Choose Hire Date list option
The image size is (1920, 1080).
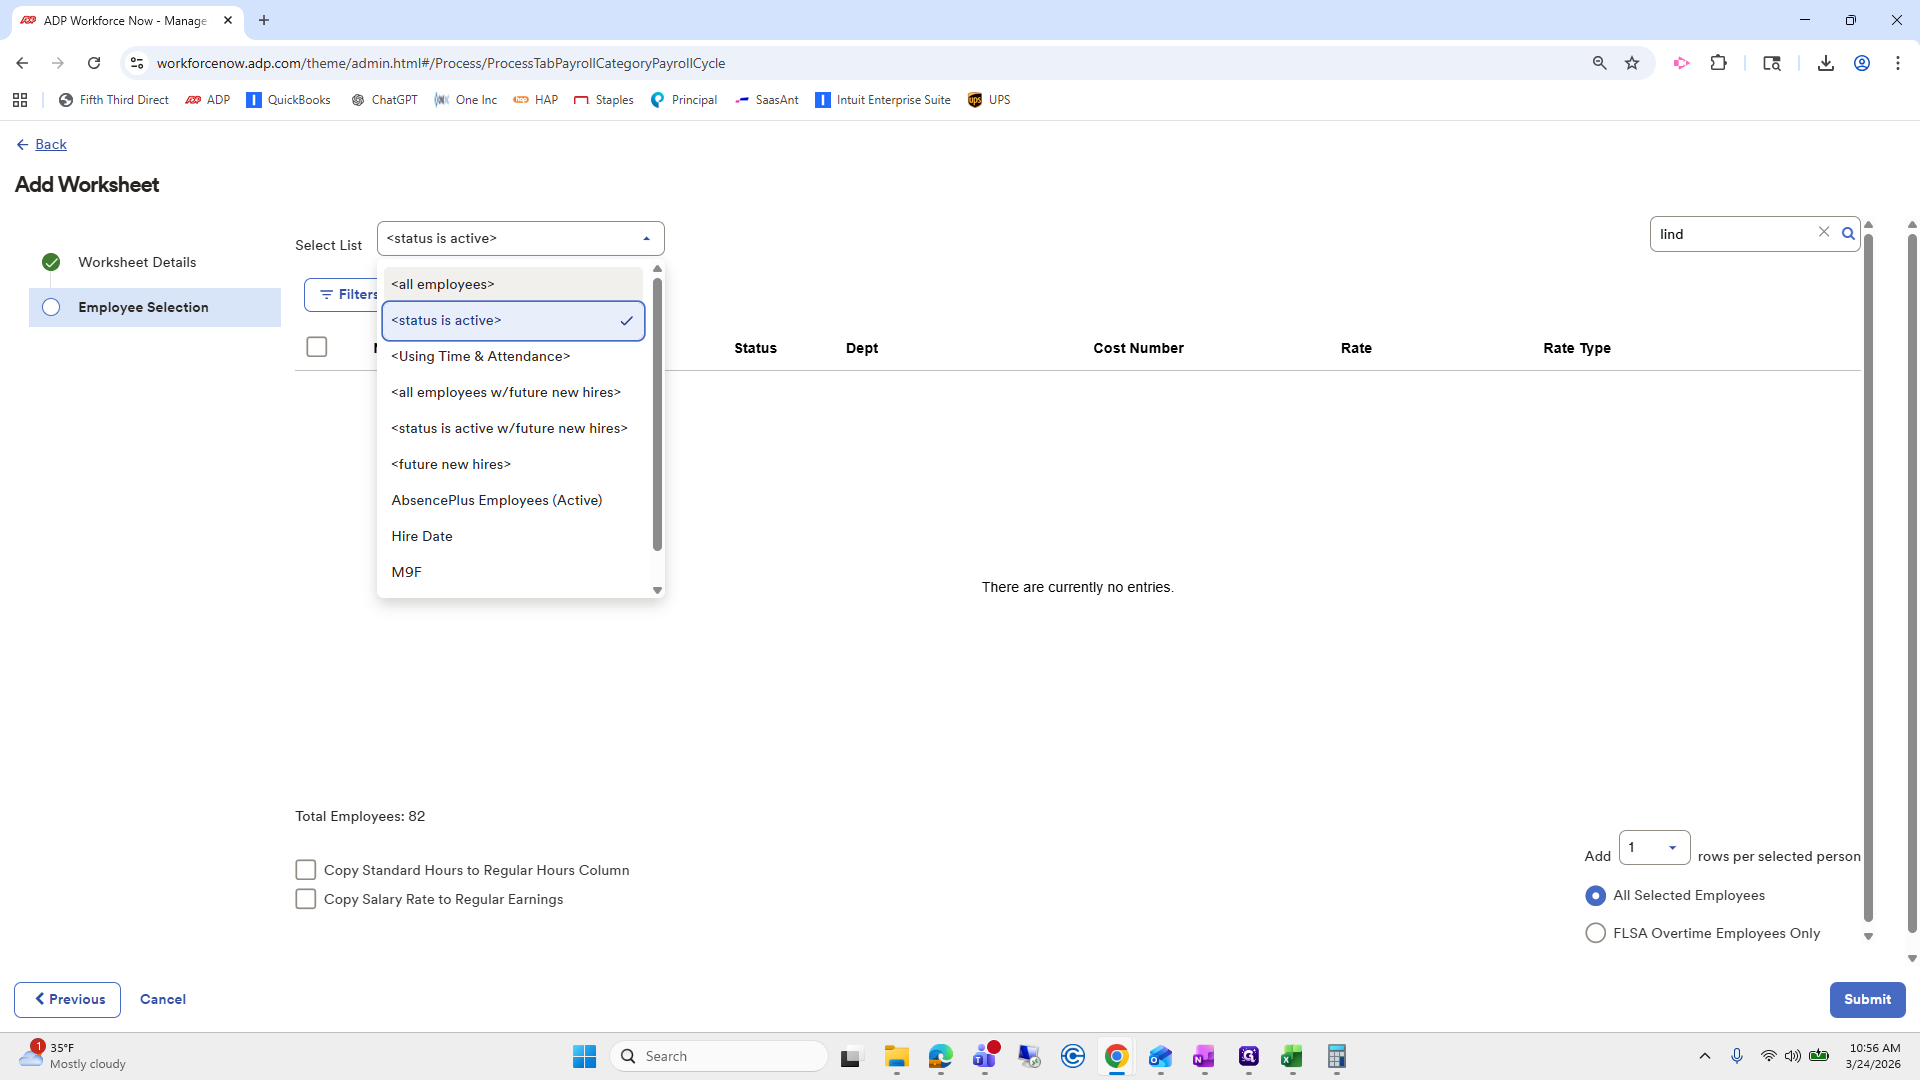click(513, 536)
